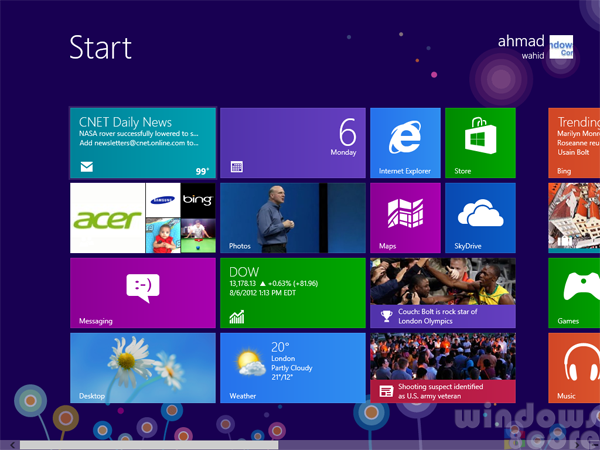
Task: Click the left arrow of the horizontal scrollbar
Action: coord(13,445)
